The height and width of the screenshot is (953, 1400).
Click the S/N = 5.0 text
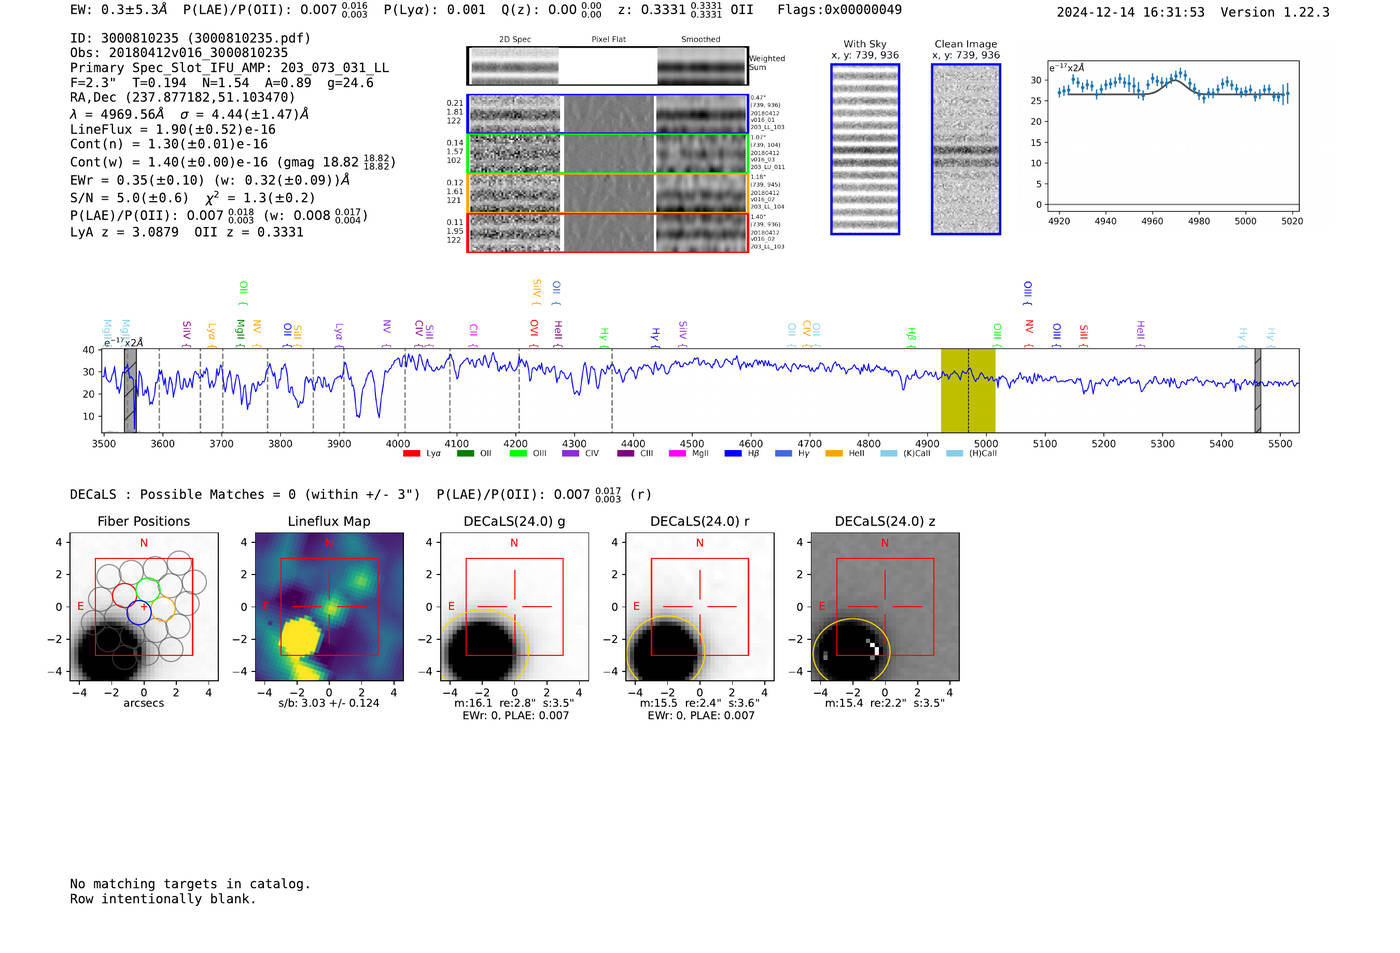(129, 198)
